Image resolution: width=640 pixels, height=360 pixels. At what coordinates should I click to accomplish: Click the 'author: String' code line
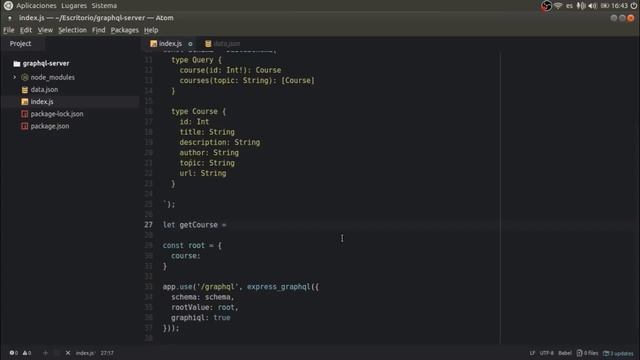point(209,153)
